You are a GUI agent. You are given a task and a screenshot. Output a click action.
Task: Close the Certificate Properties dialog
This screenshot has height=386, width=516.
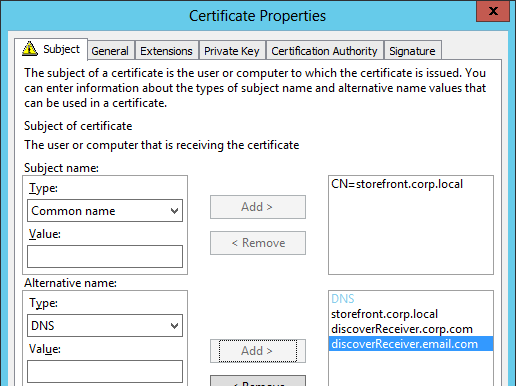tap(493, 11)
